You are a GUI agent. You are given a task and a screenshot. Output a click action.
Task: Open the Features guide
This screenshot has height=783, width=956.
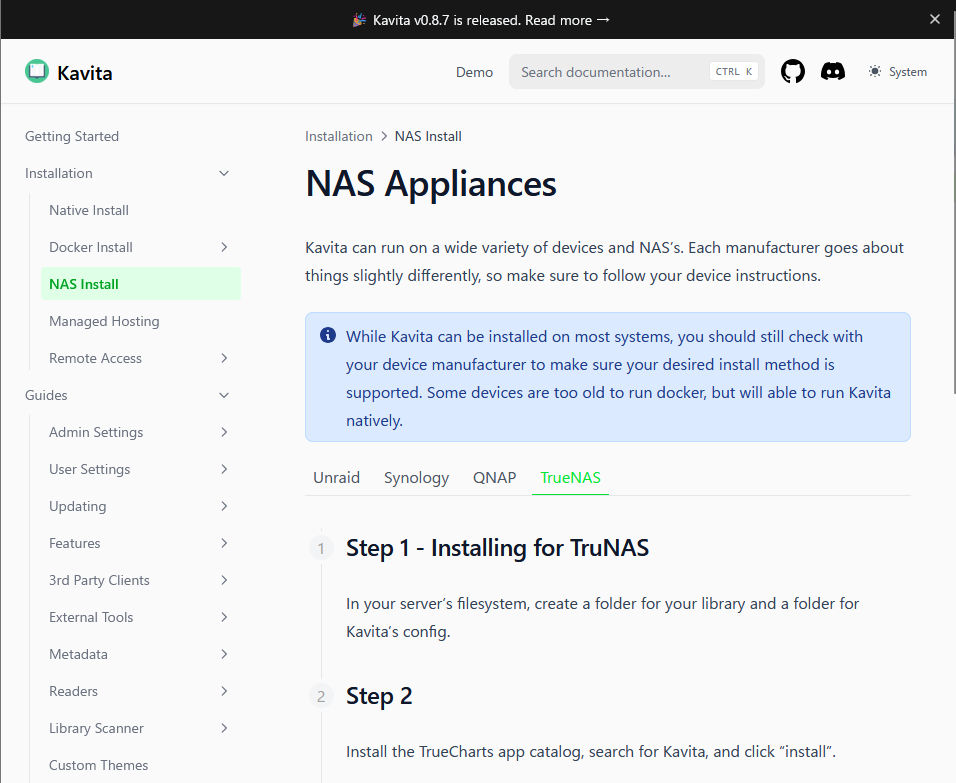(74, 543)
